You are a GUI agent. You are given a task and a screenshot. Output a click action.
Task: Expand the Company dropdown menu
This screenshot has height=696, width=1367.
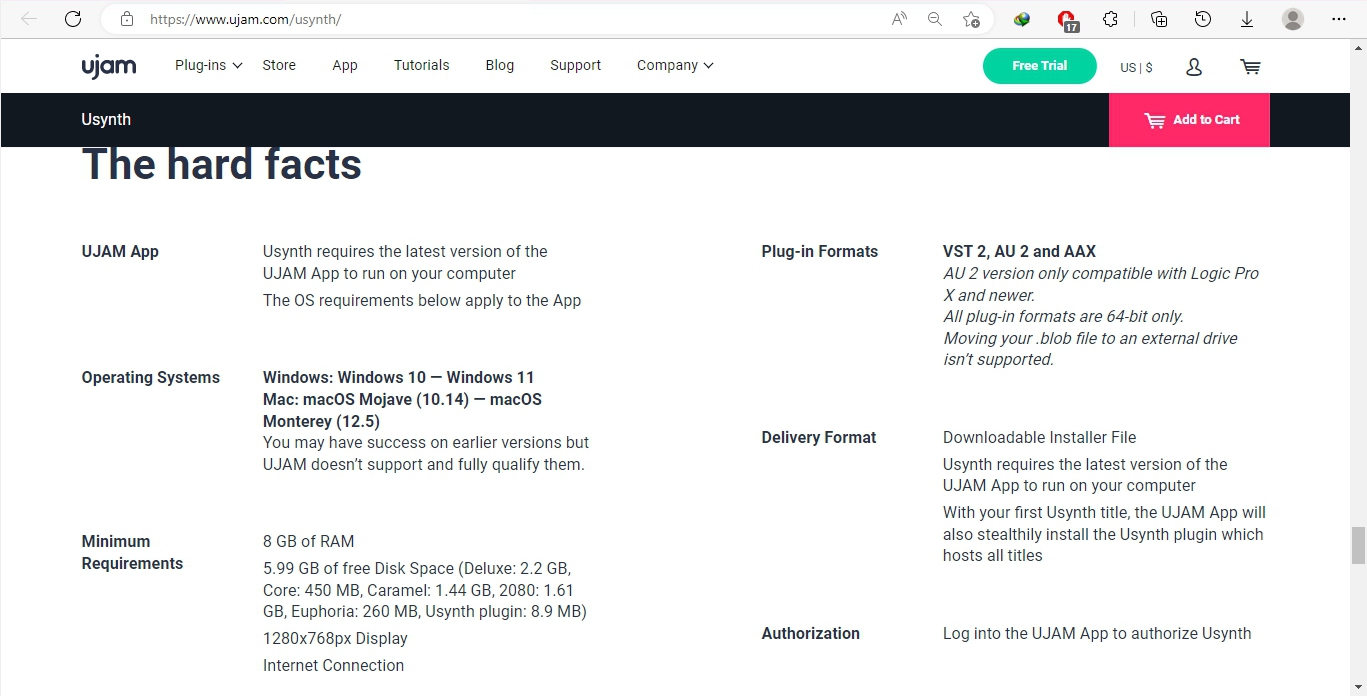pyautogui.click(x=675, y=66)
